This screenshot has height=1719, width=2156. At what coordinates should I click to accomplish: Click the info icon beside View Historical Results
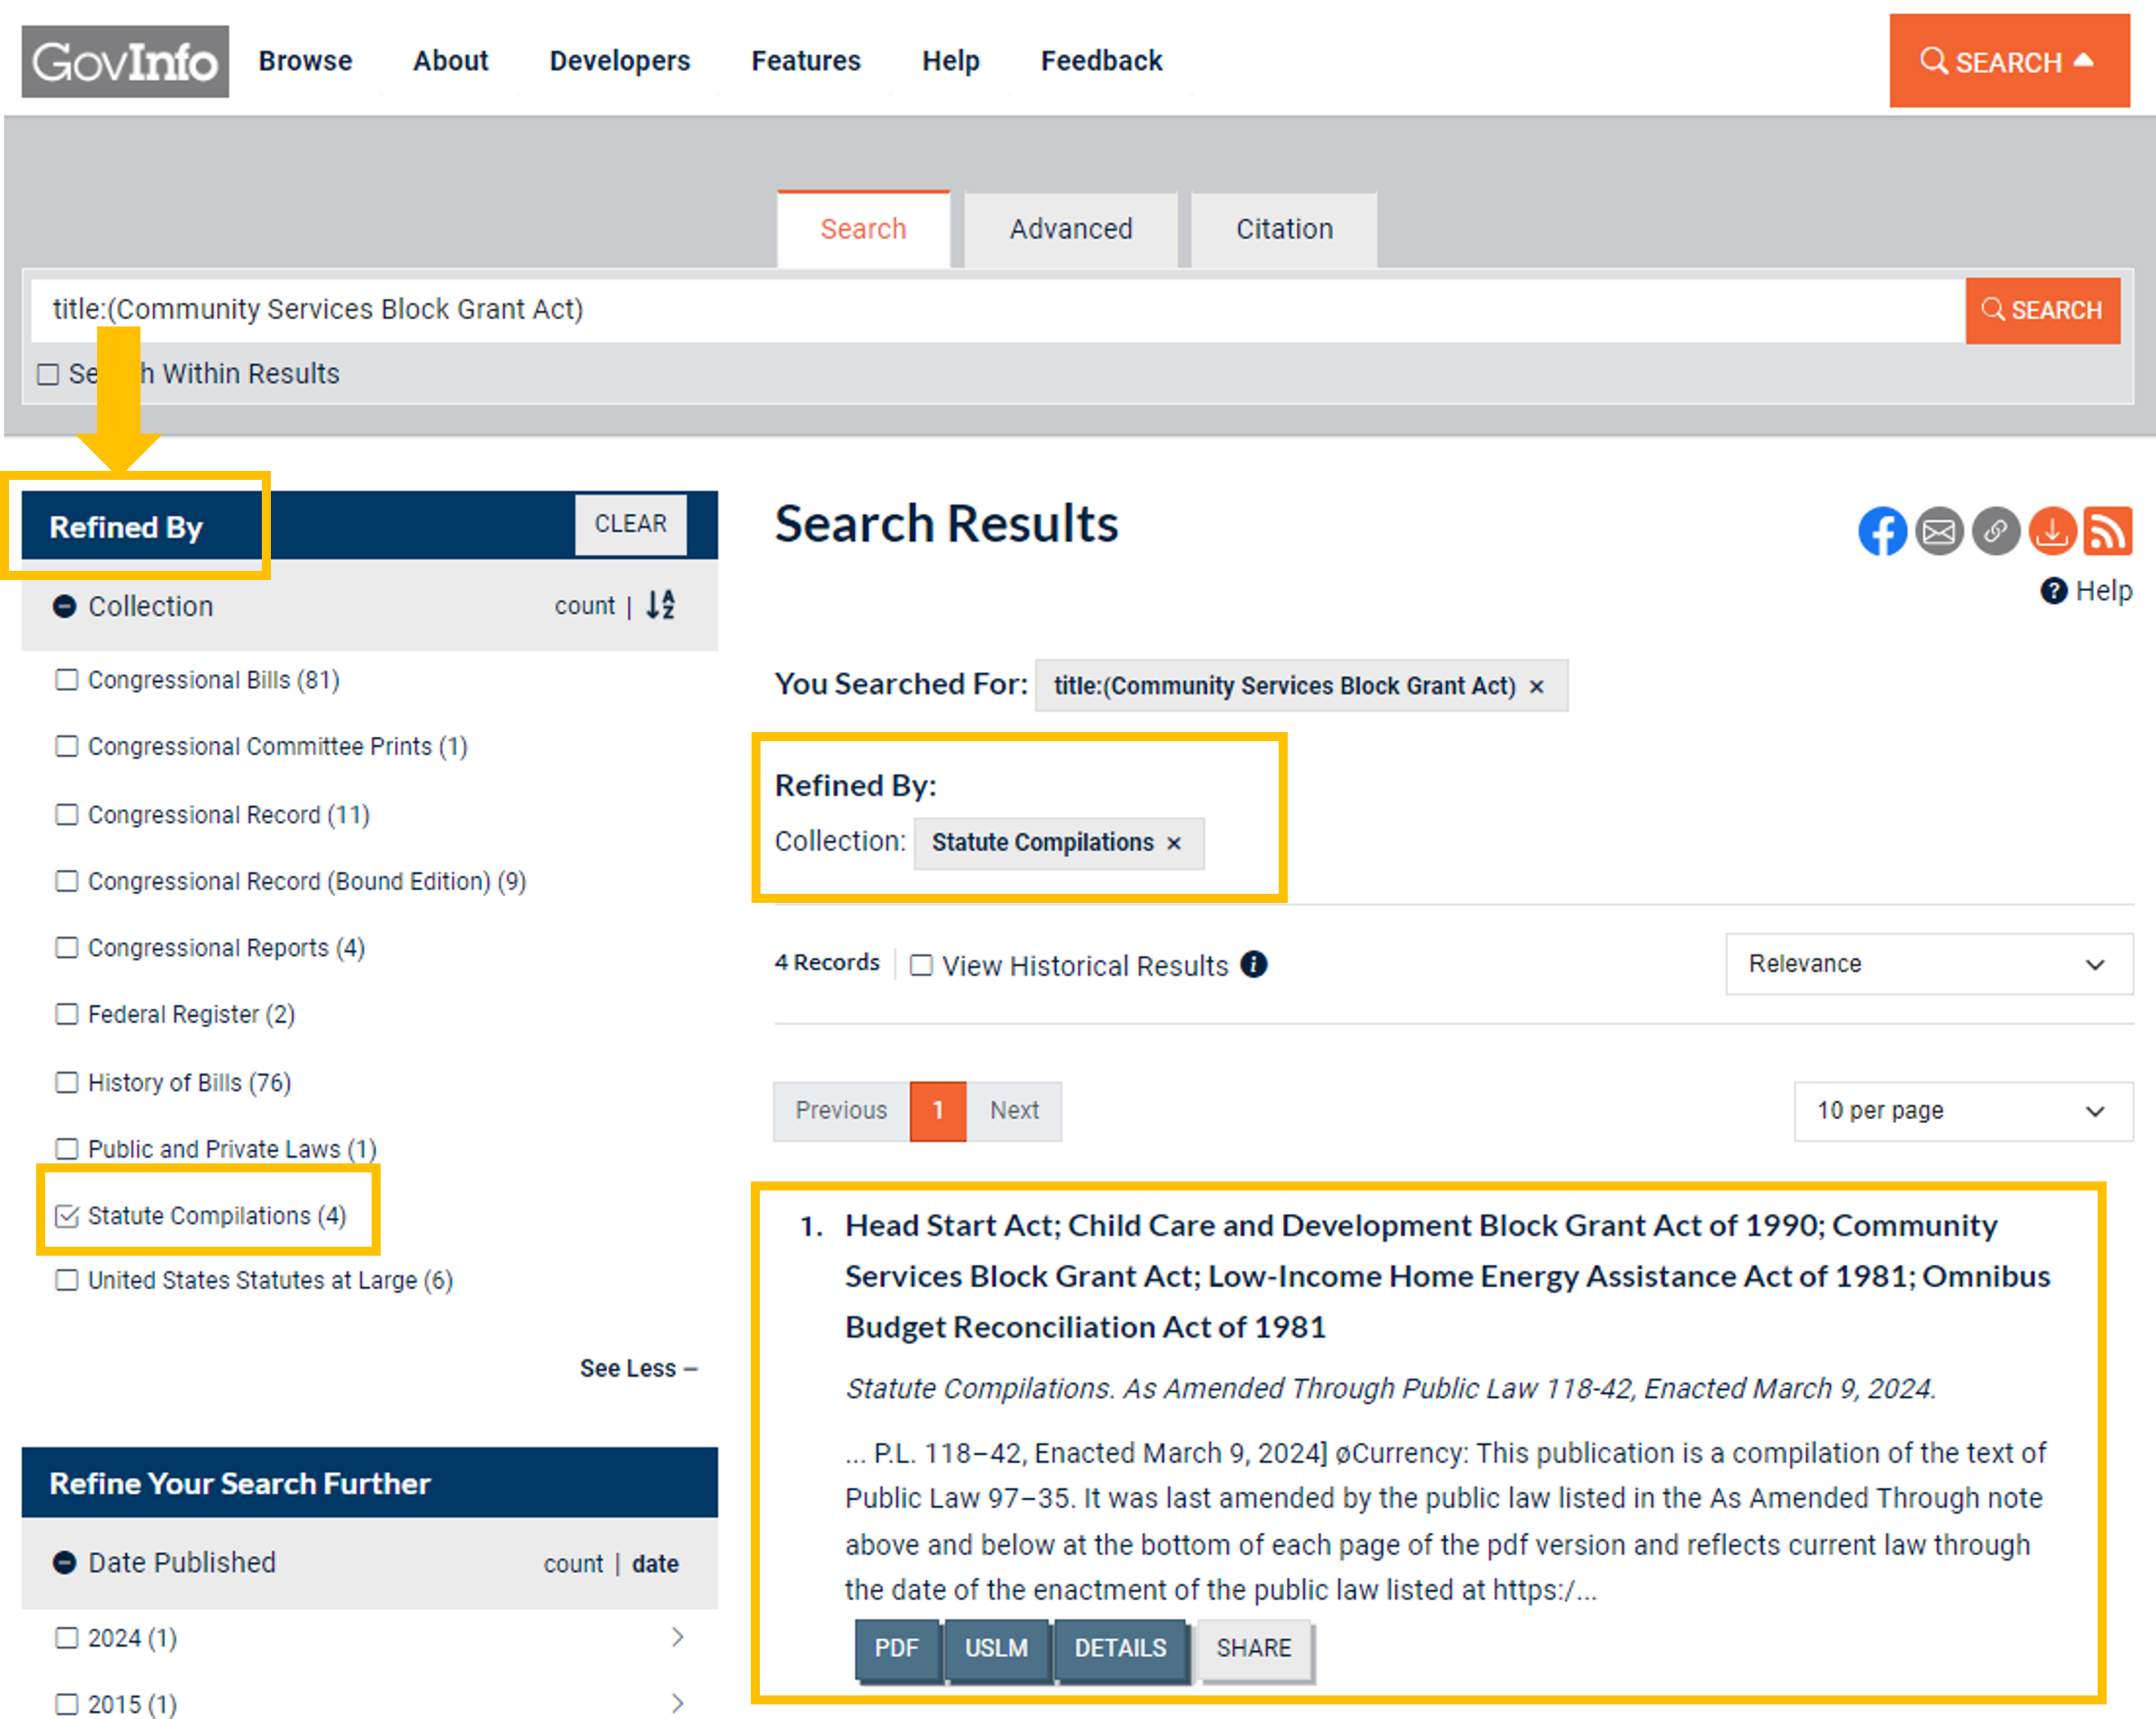click(1253, 964)
